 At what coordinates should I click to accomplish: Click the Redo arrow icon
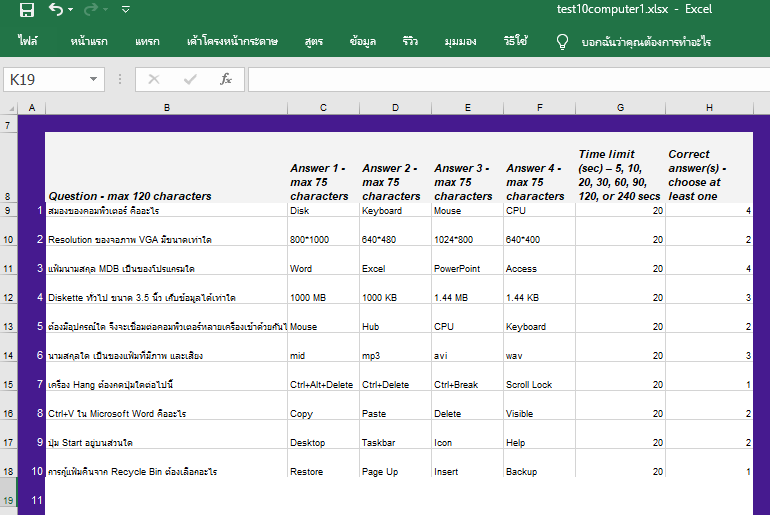(x=91, y=10)
